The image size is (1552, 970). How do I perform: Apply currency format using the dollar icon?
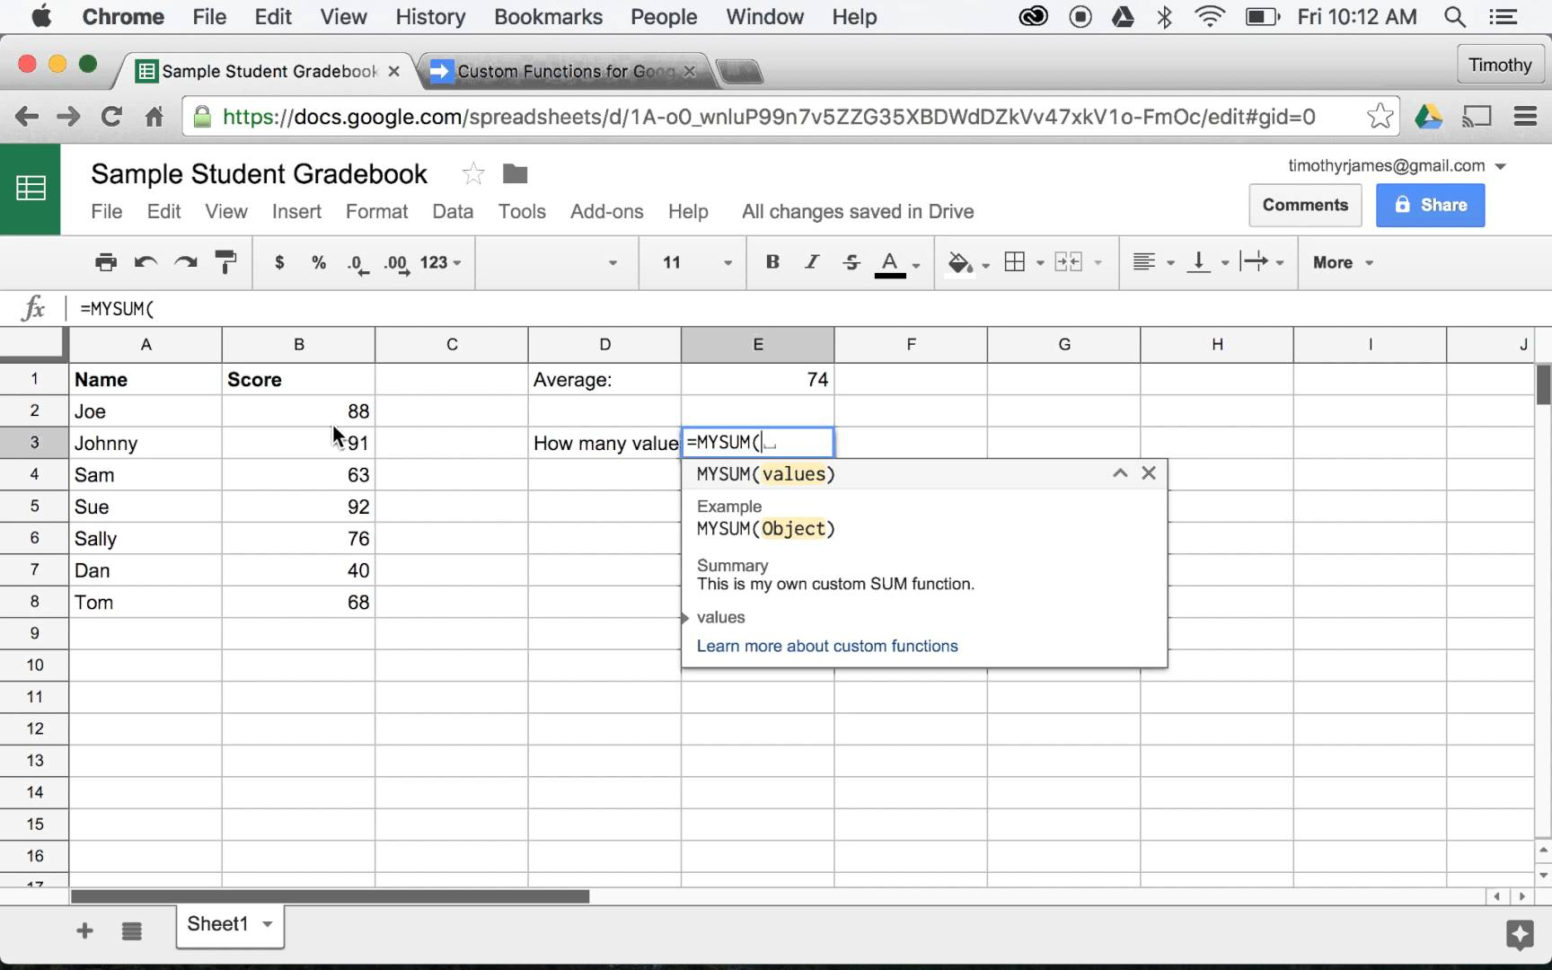click(x=279, y=262)
